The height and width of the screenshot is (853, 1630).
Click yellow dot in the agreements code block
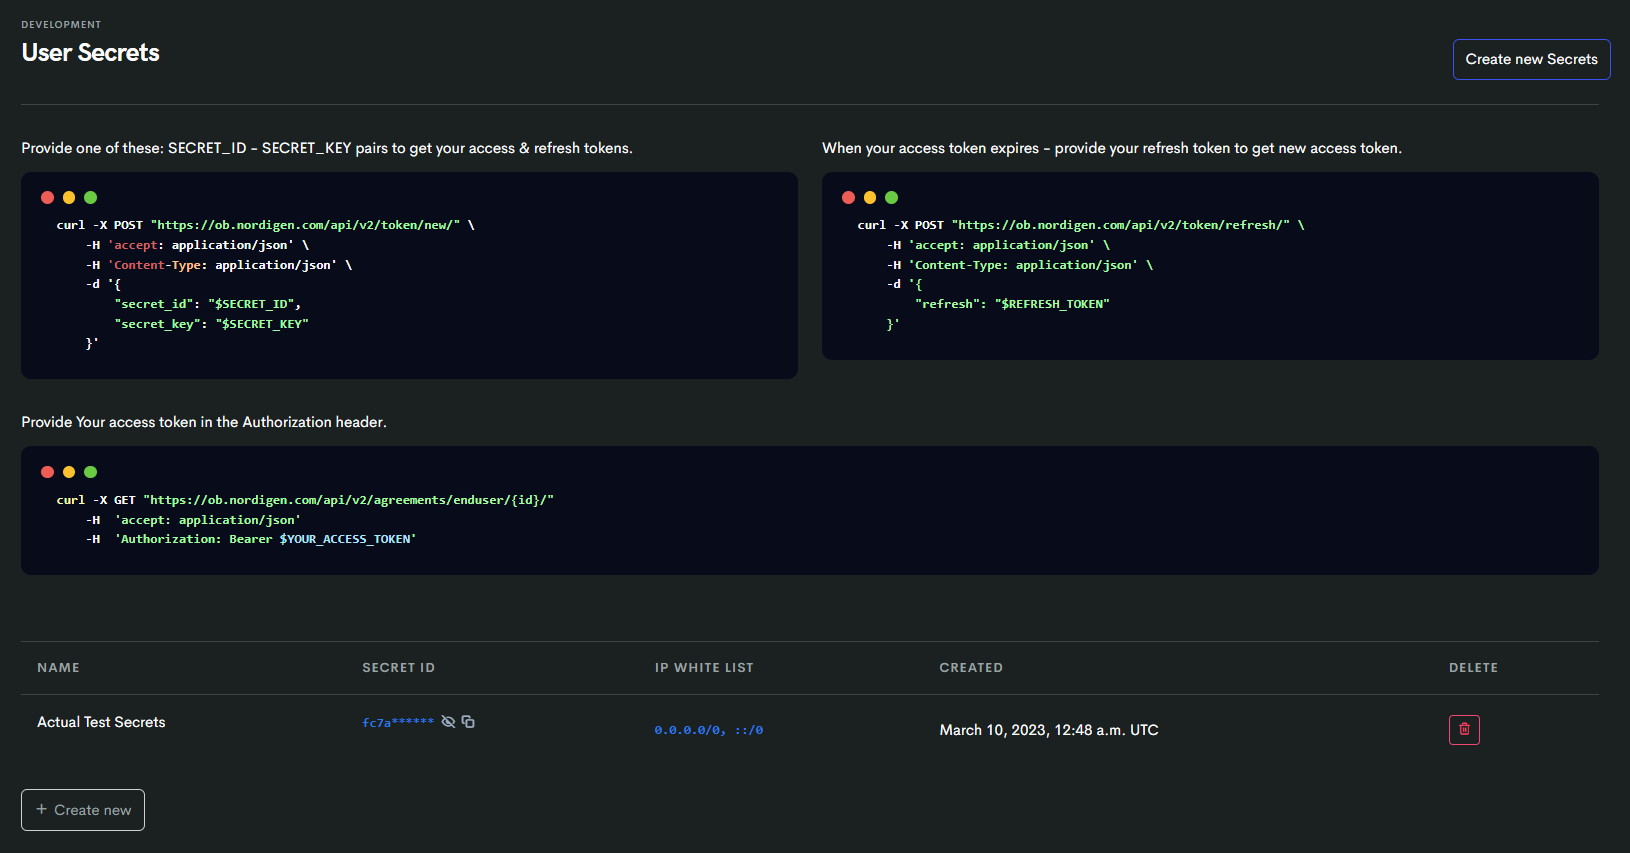(69, 472)
